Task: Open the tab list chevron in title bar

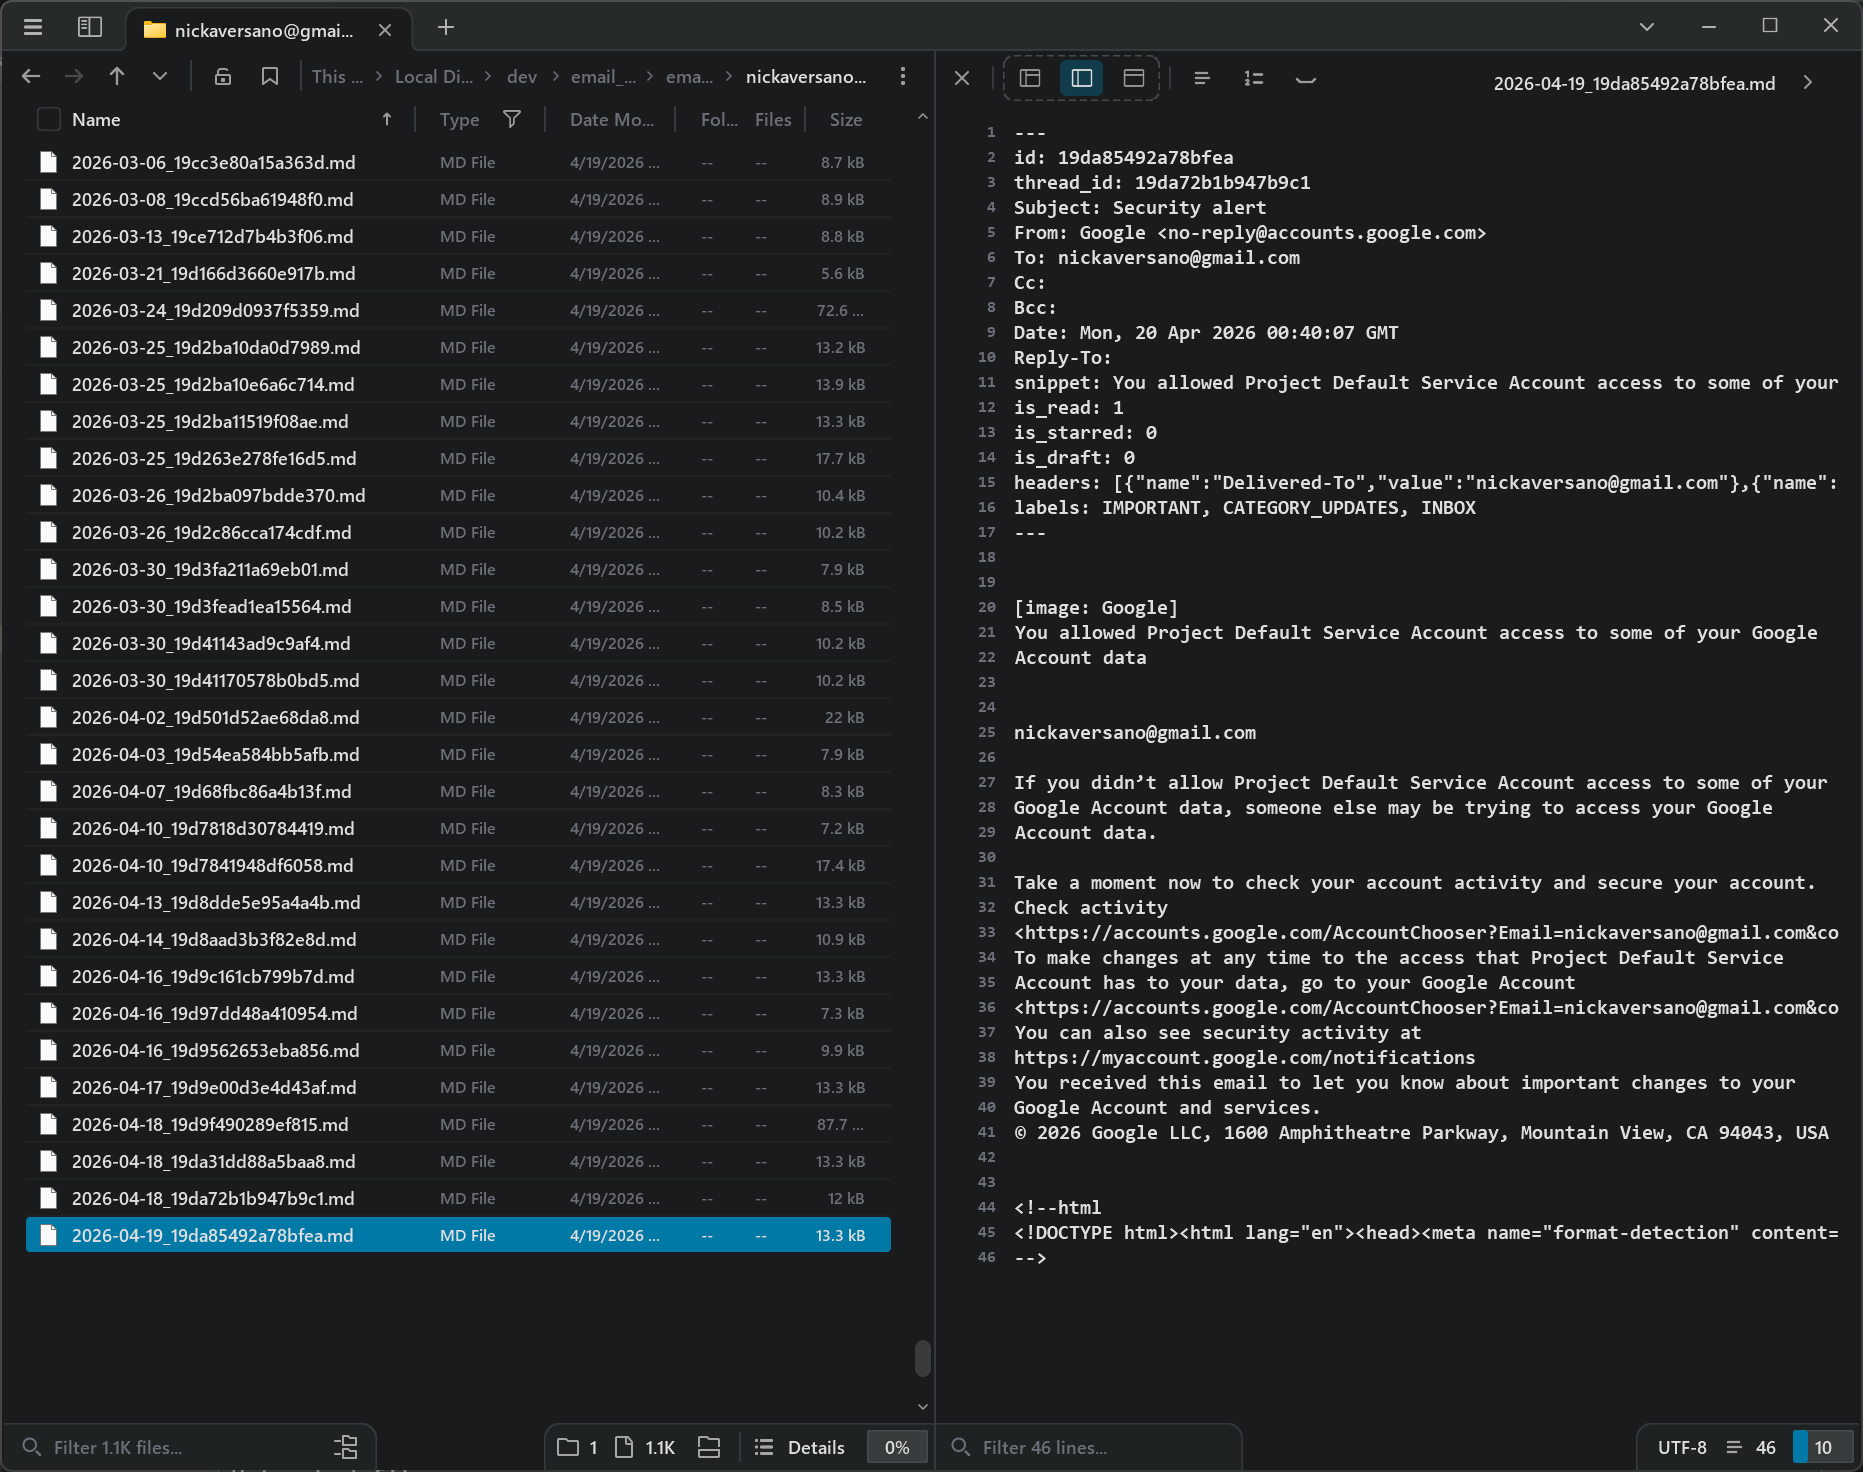Action: coord(1647,27)
